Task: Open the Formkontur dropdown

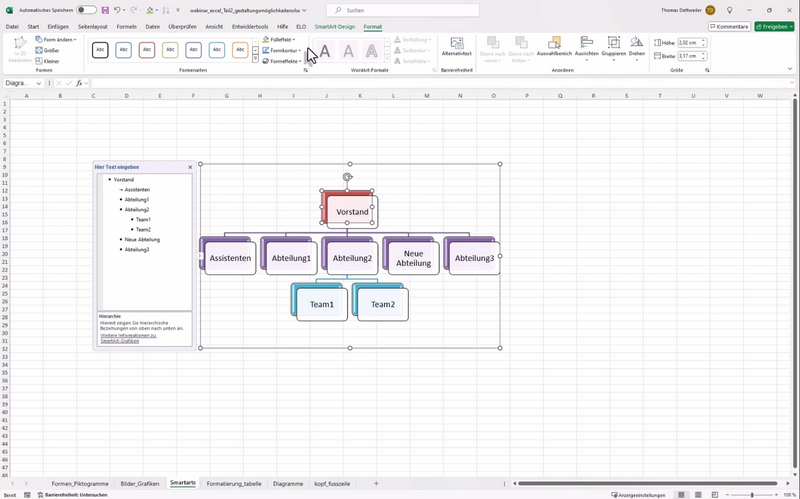Action: click(x=284, y=50)
